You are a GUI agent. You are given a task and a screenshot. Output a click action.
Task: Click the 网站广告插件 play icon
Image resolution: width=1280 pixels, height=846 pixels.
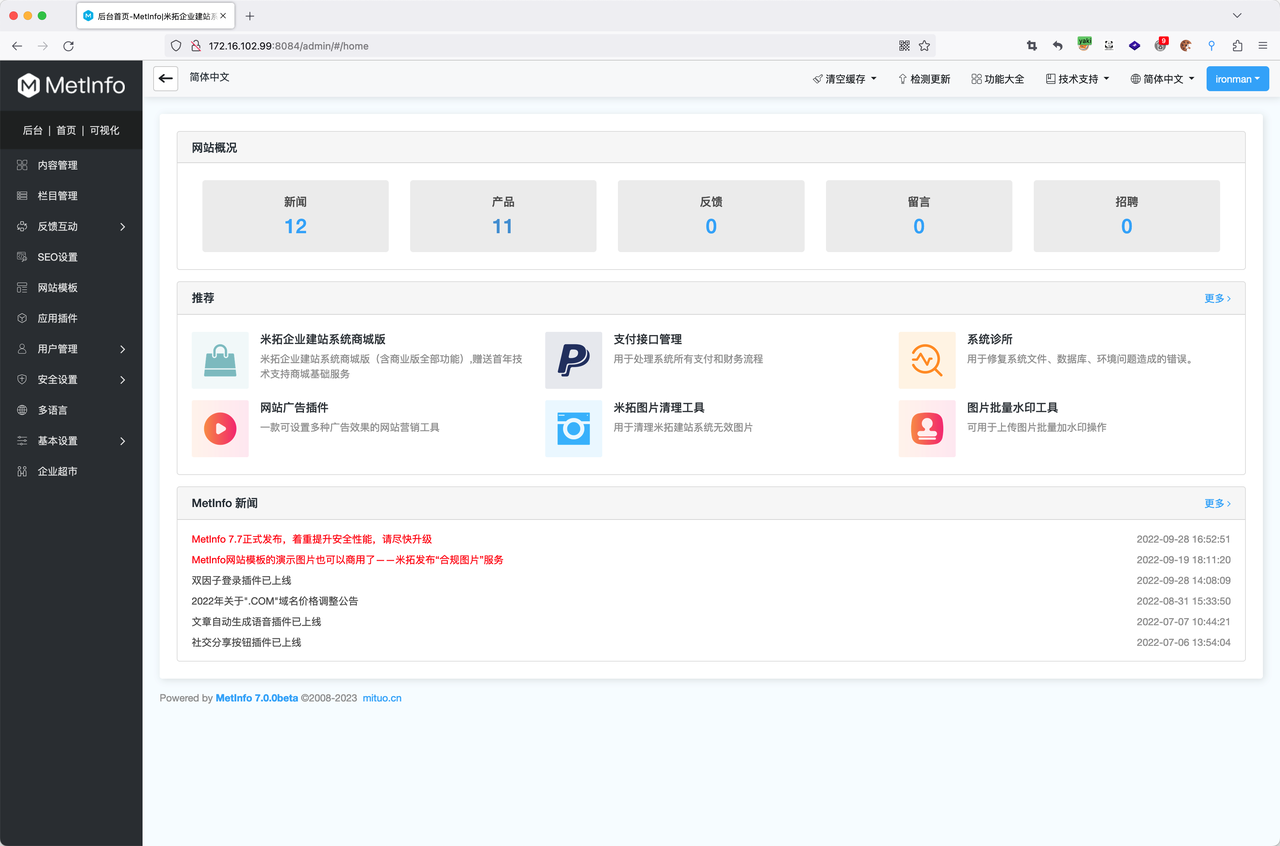(220, 429)
